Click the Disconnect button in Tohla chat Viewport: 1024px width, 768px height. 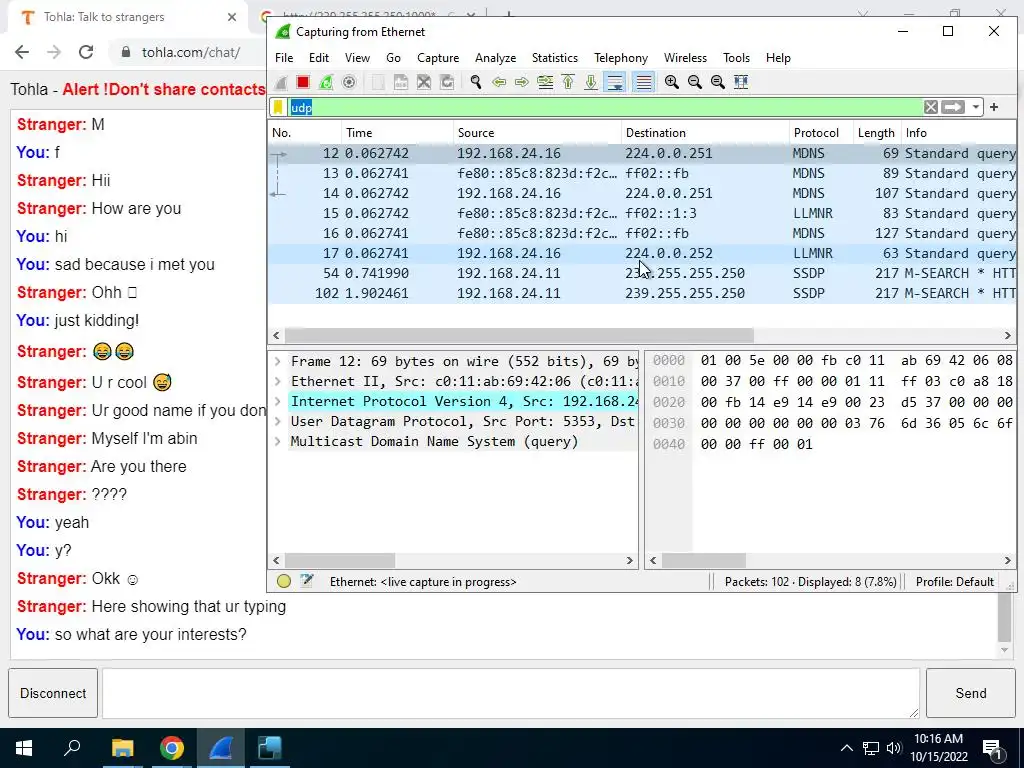(x=53, y=693)
